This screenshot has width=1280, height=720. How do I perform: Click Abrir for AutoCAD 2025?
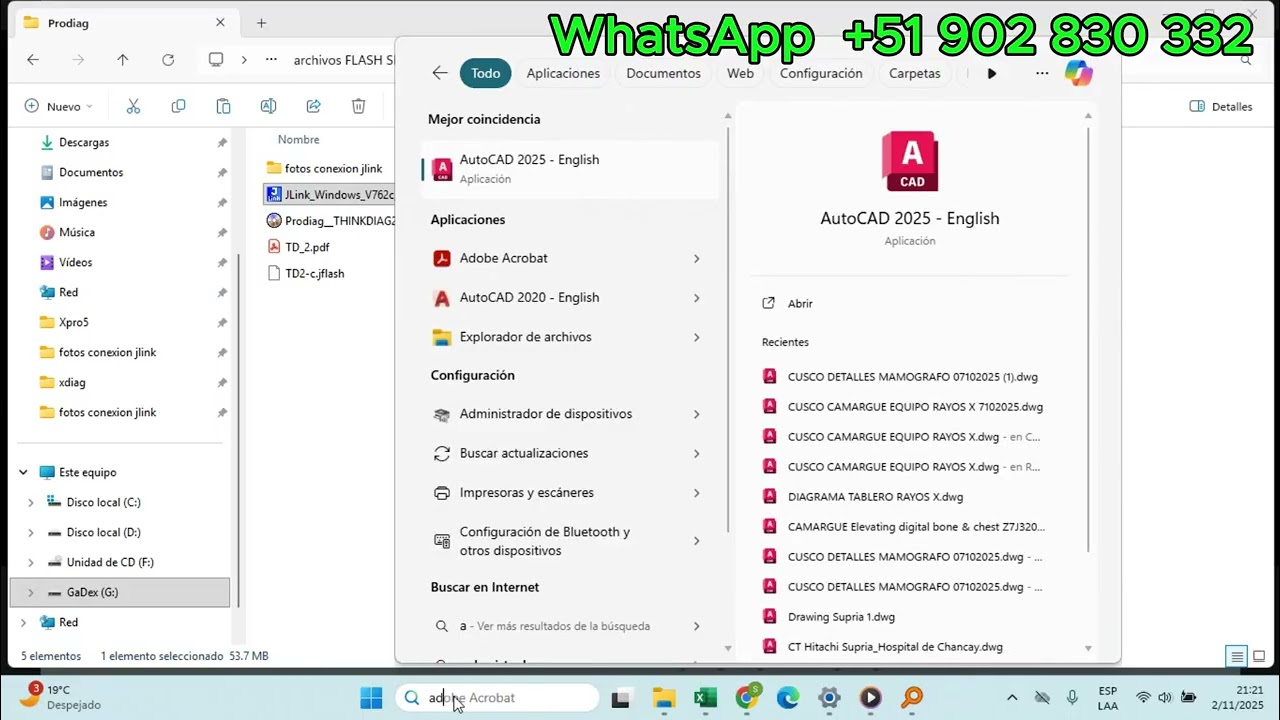800,303
